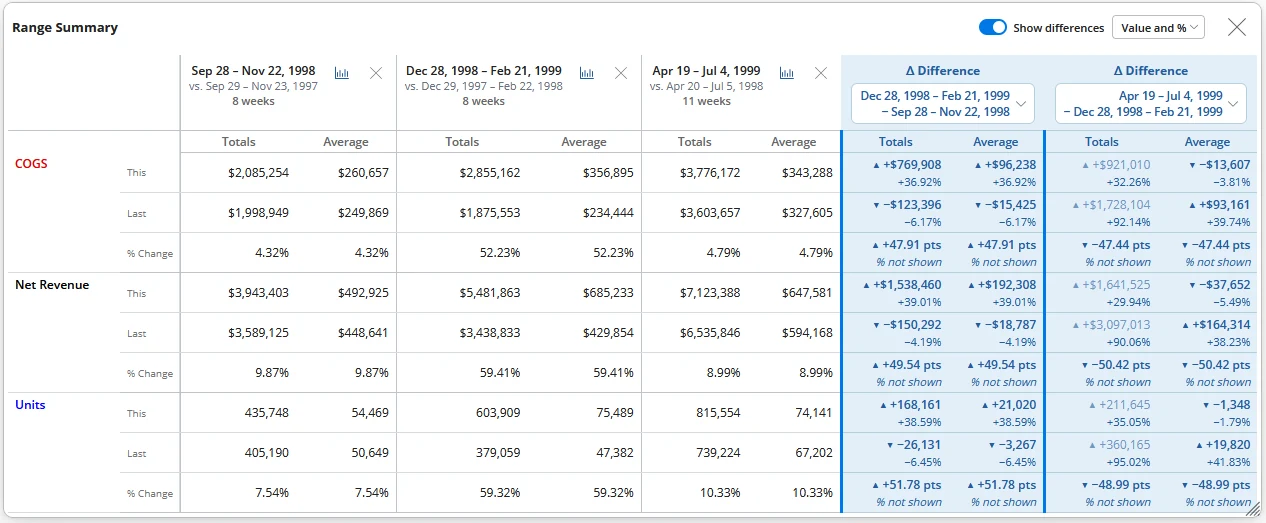The height and width of the screenshot is (523, 1266).
Task: Click the +19,820 units difference
Action: tap(1228, 445)
